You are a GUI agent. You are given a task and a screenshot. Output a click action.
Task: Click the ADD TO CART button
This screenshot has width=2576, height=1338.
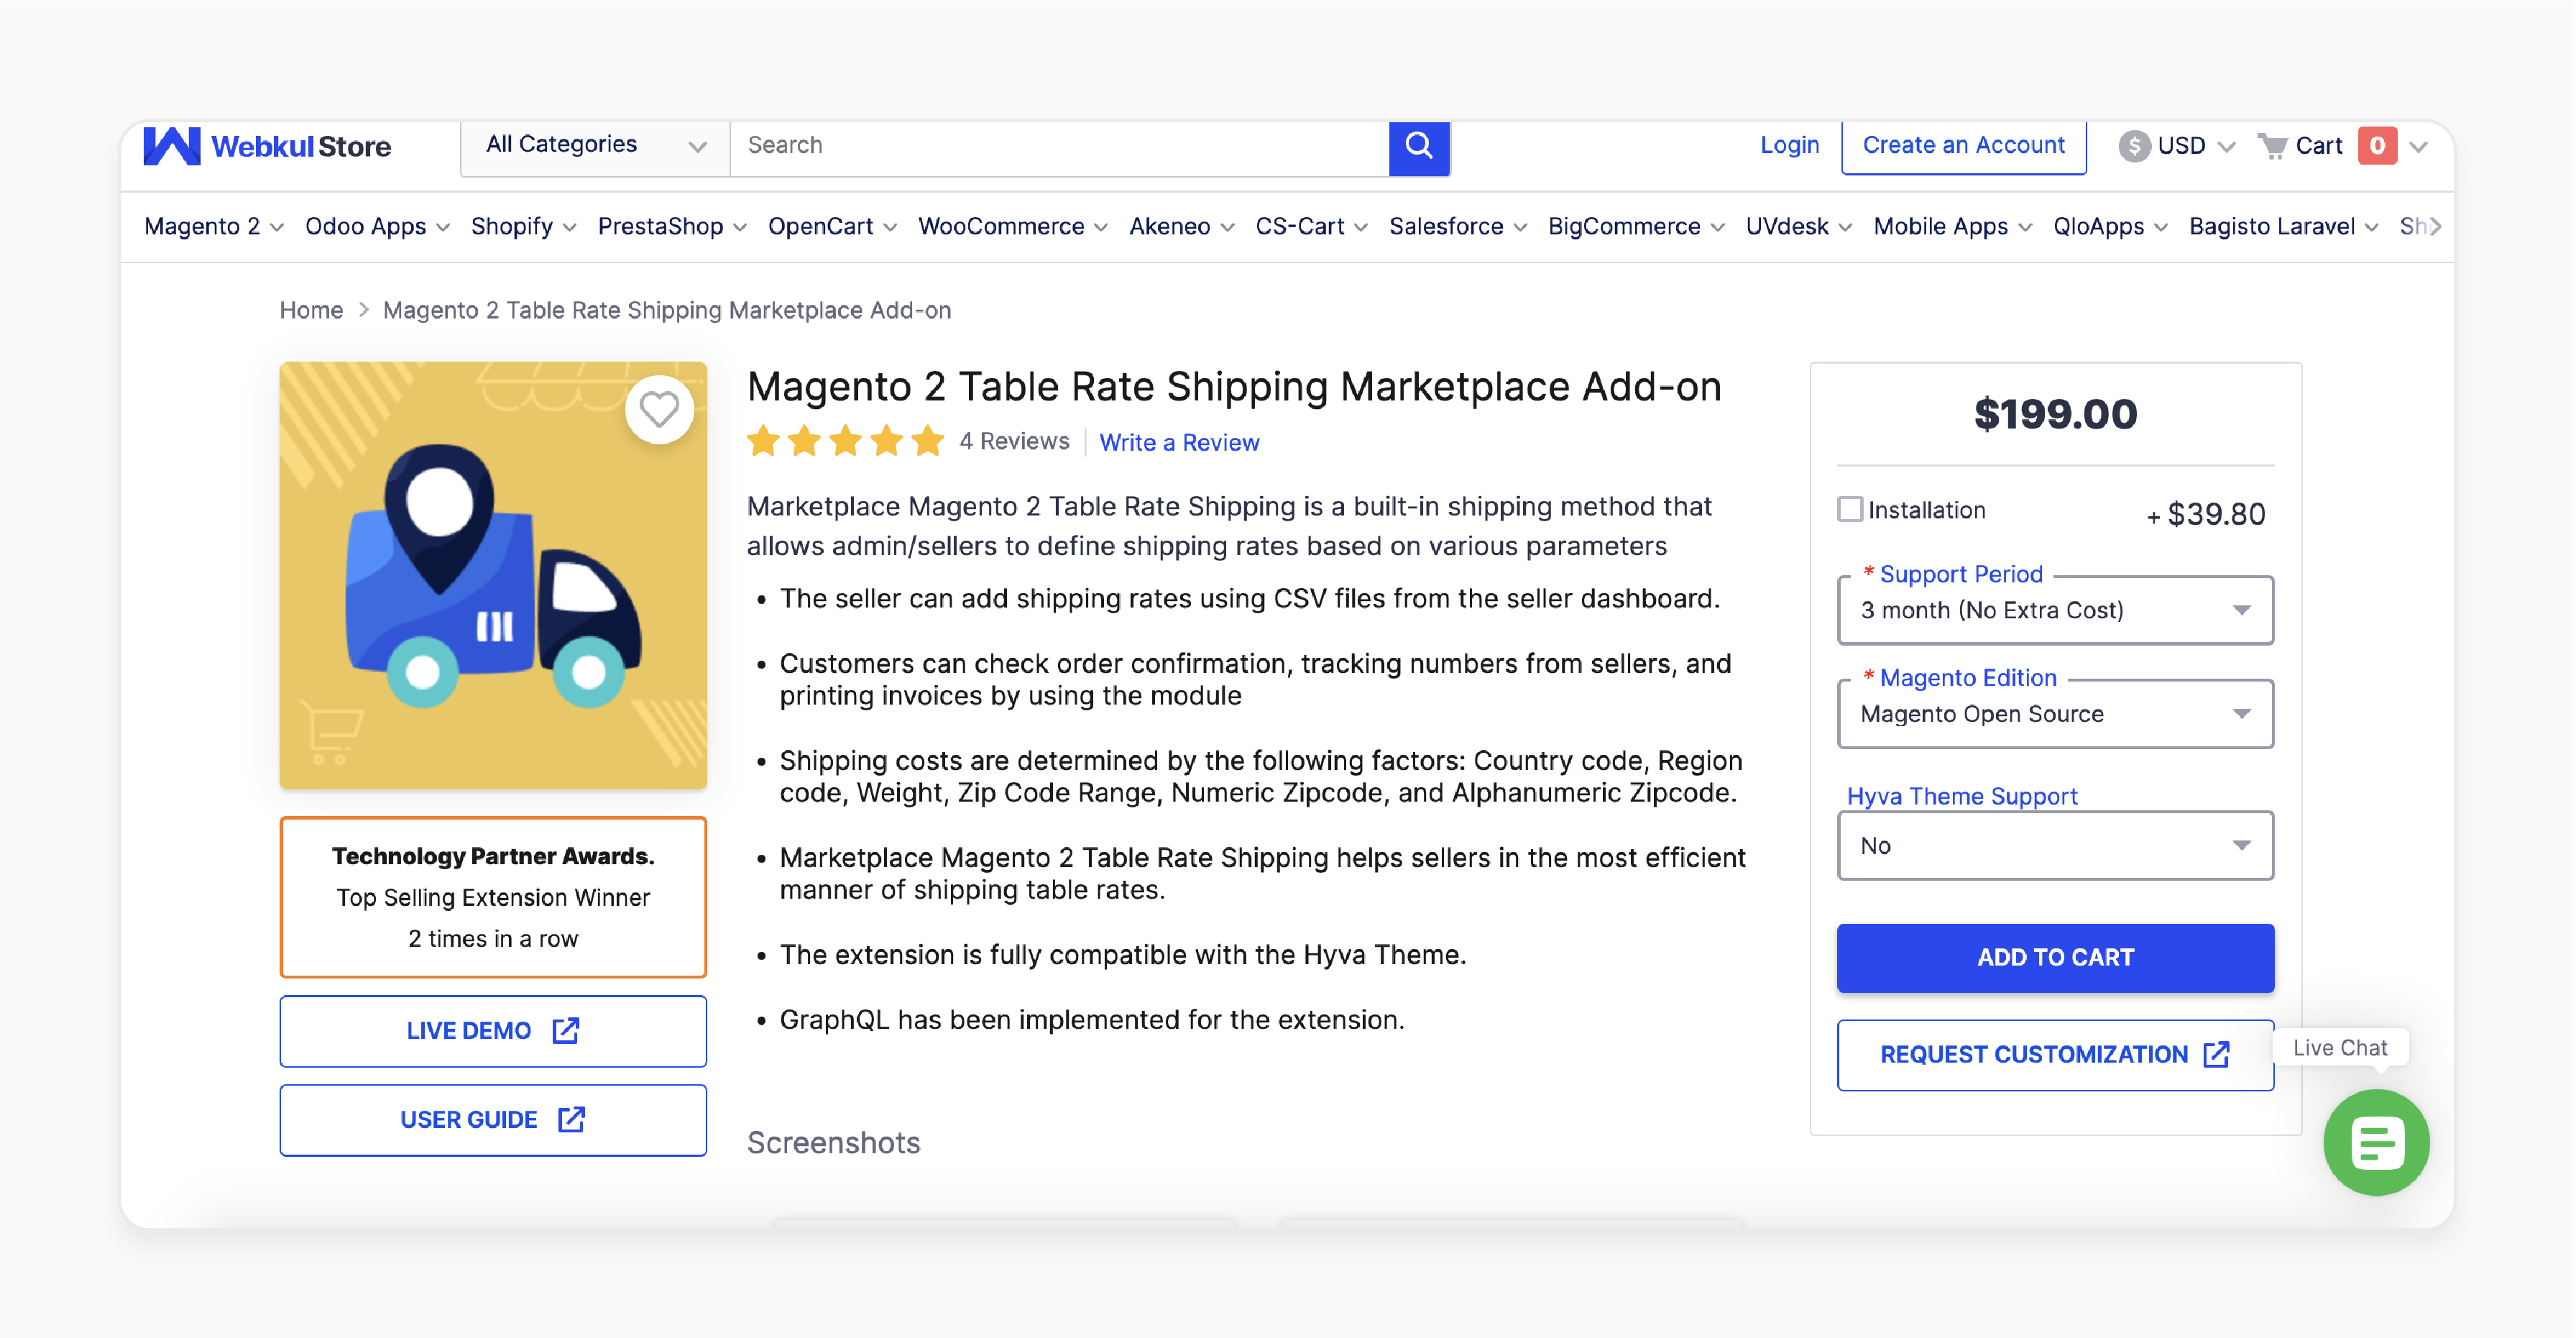(2055, 957)
